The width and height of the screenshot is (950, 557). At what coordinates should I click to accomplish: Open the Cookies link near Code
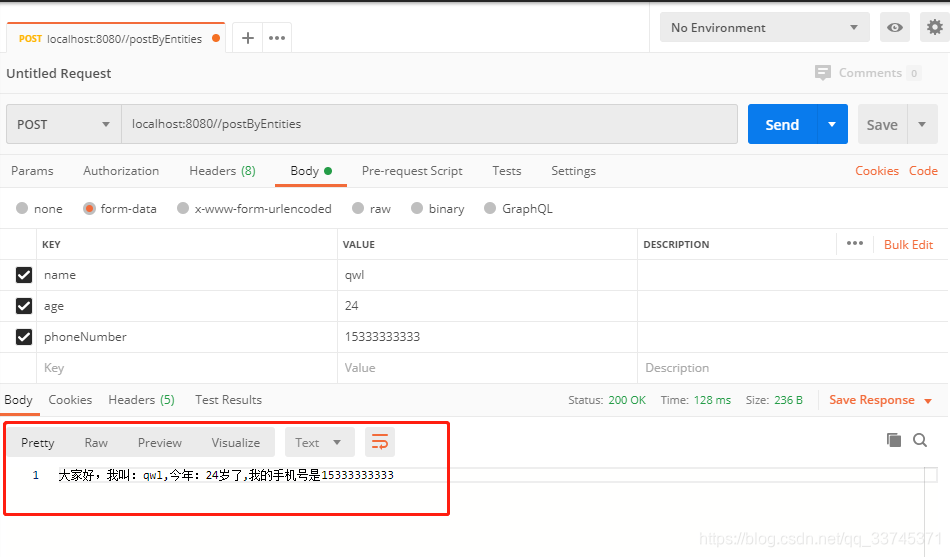(877, 171)
